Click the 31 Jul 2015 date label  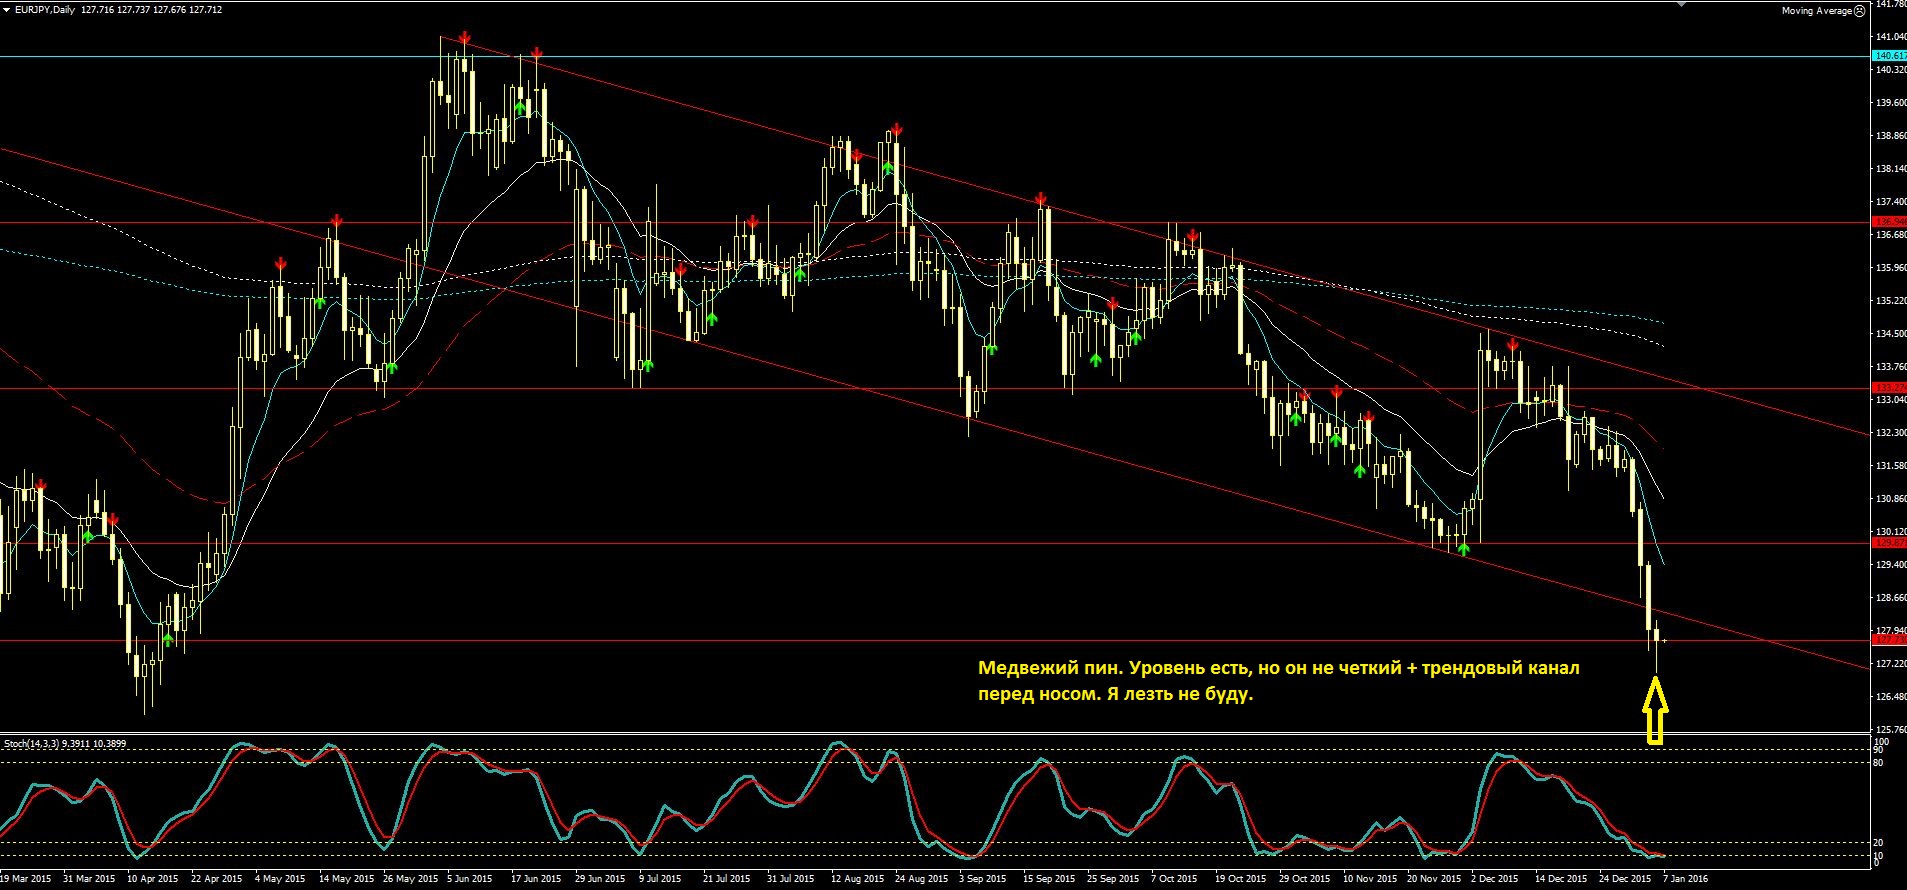pyautogui.click(x=791, y=879)
